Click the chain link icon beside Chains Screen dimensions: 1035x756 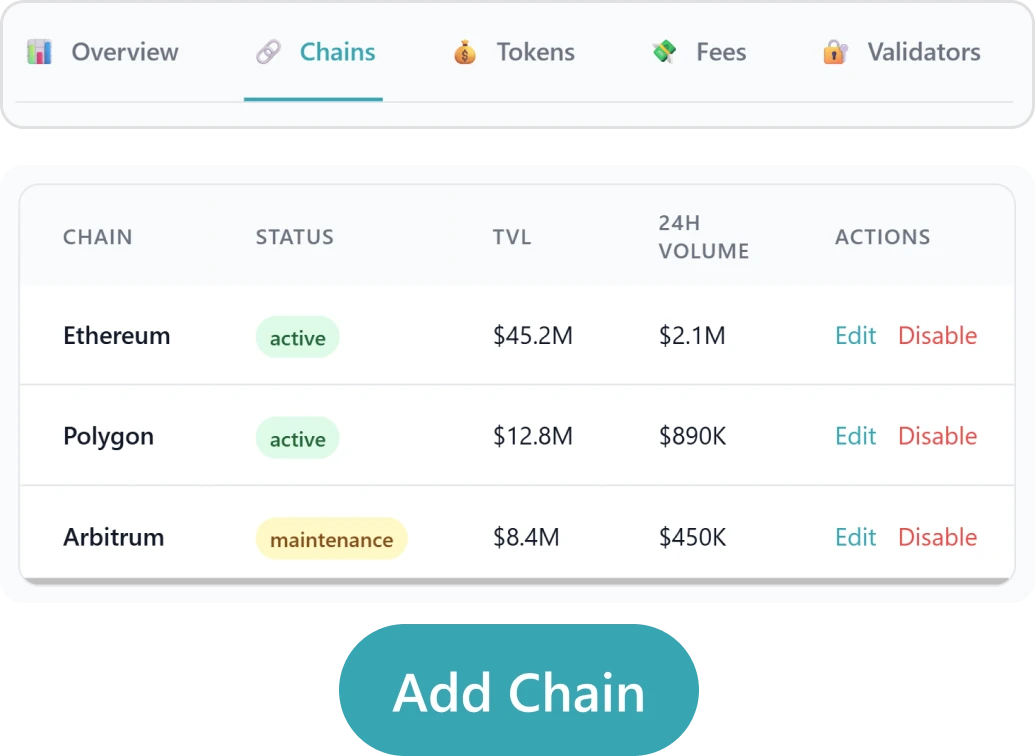pyautogui.click(x=267, y=52)
